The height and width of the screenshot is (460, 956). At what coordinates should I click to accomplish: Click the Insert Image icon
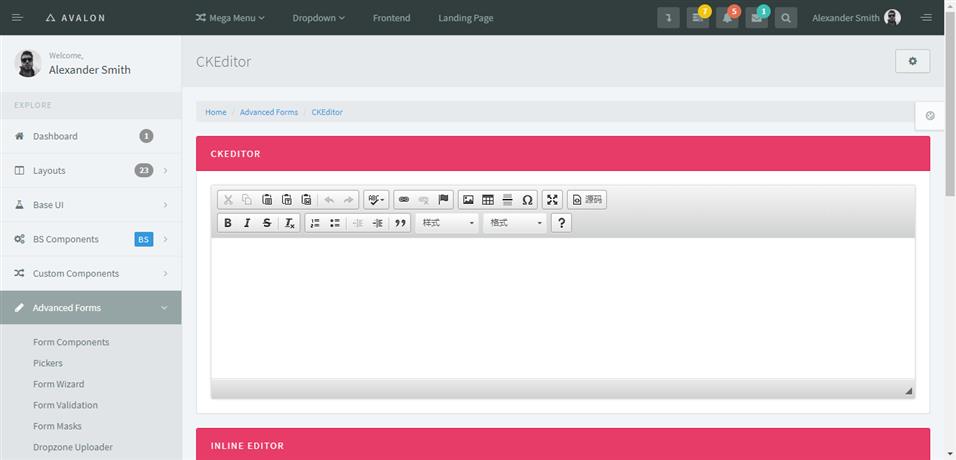[468, 199]
